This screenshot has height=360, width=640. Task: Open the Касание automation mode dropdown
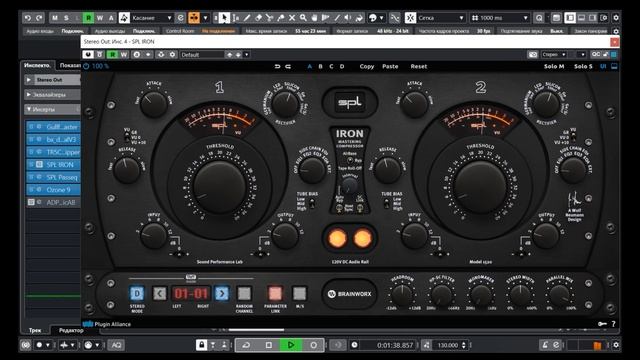pyautogui.click(x=151, y=18)
